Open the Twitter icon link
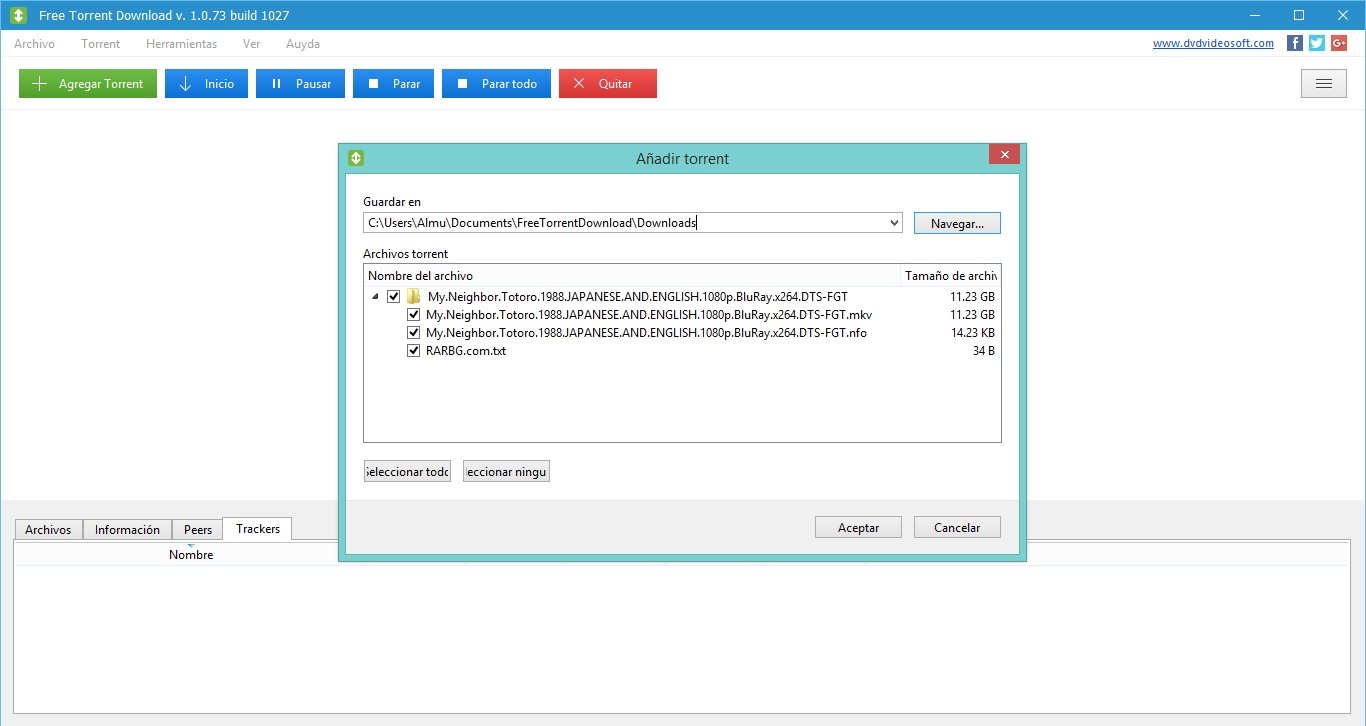 [x=1317, y=43]
